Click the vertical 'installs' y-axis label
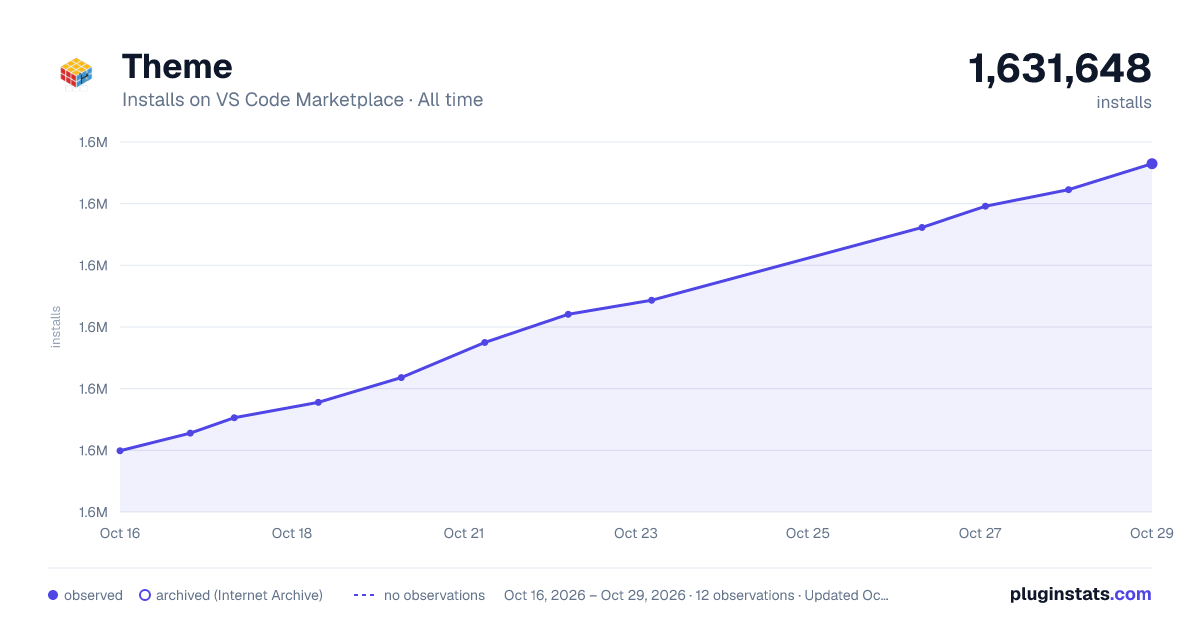This screenshot has width=1200, height=630. click(x=56, y=327)
